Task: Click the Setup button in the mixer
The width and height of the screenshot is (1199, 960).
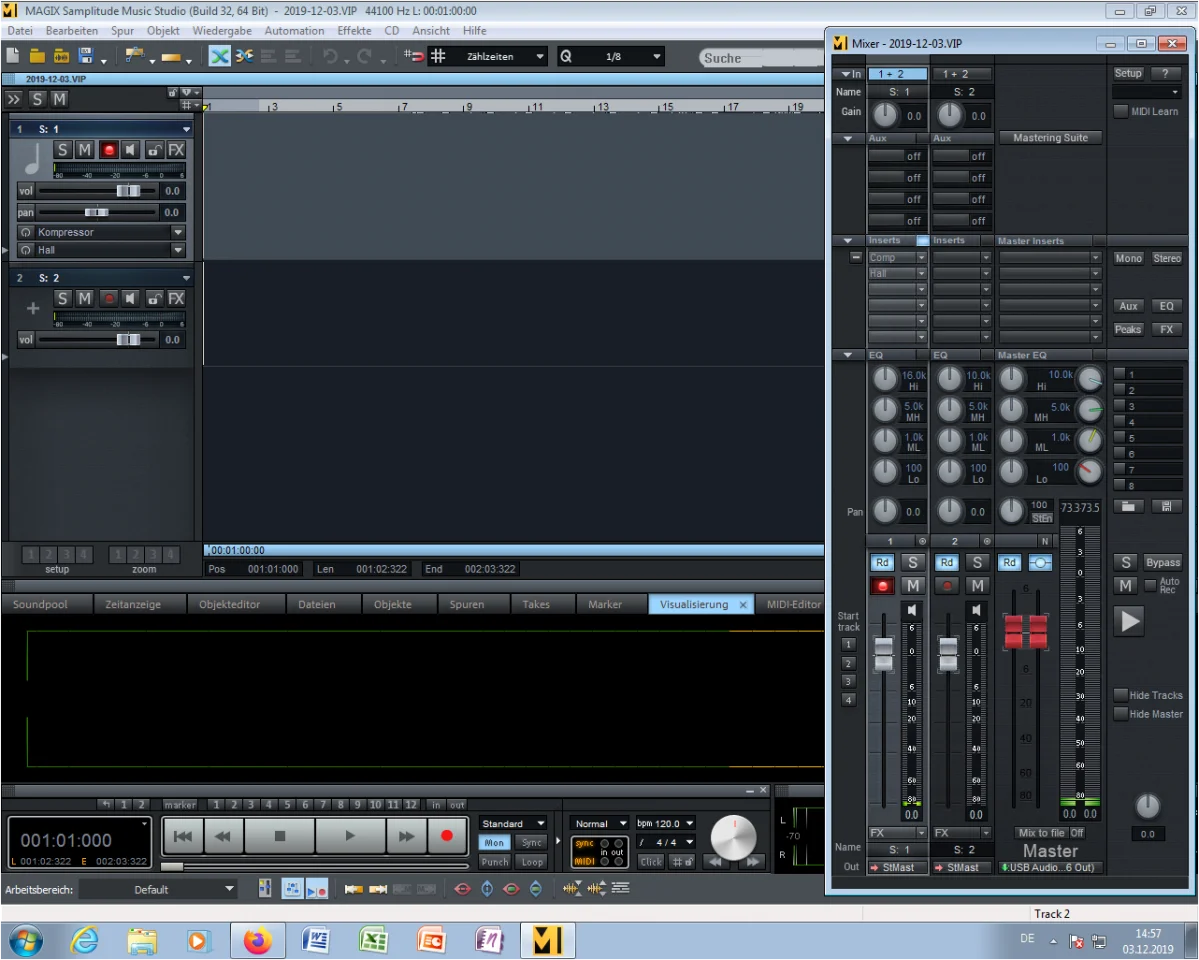Action: (x=1127, y=72)
